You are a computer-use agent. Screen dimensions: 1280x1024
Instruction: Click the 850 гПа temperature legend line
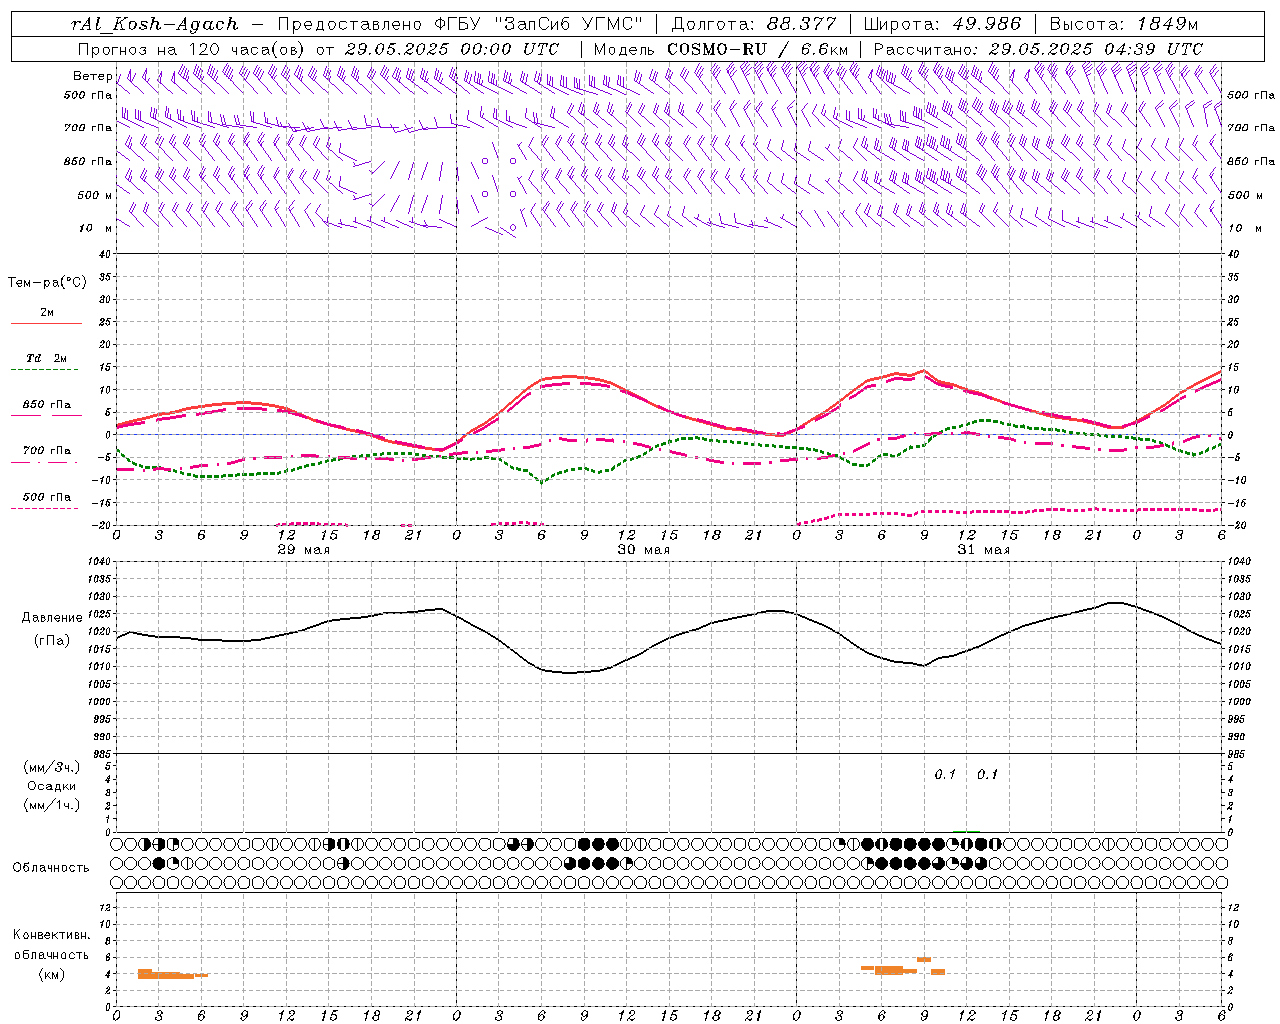[x=46, y=414]
